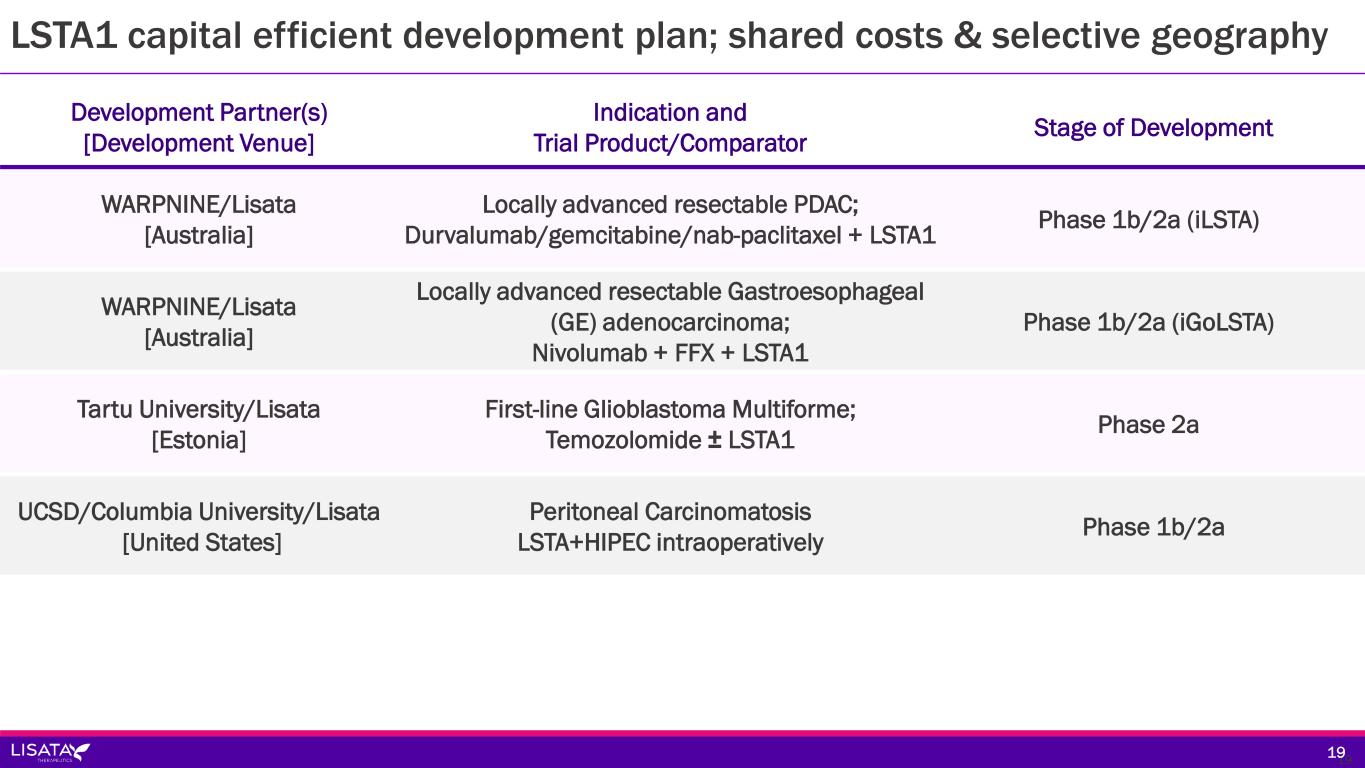Select the first WARPNINE/Lisata [Australia] cell
This screenshot has height=768, width=1365.
[199, 220]
